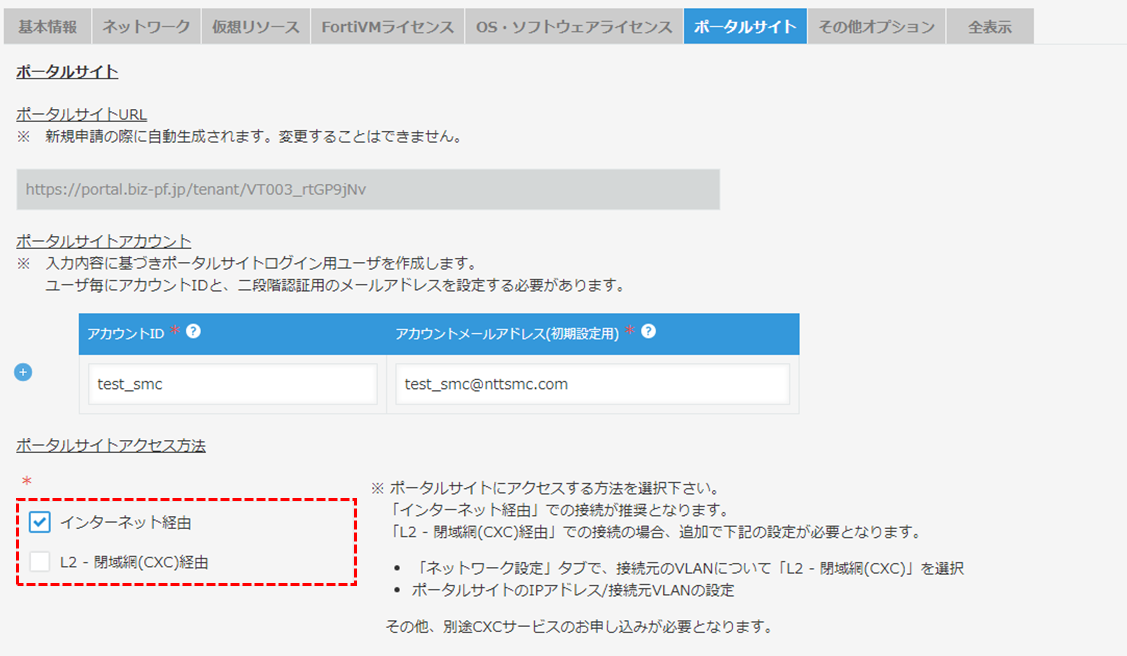Image resolution: width=1127 pixels, height=656 pixels.
Task: Enable the L2 - 閉域網(CXC)経由 checkbox
Action: click(40, 561)
